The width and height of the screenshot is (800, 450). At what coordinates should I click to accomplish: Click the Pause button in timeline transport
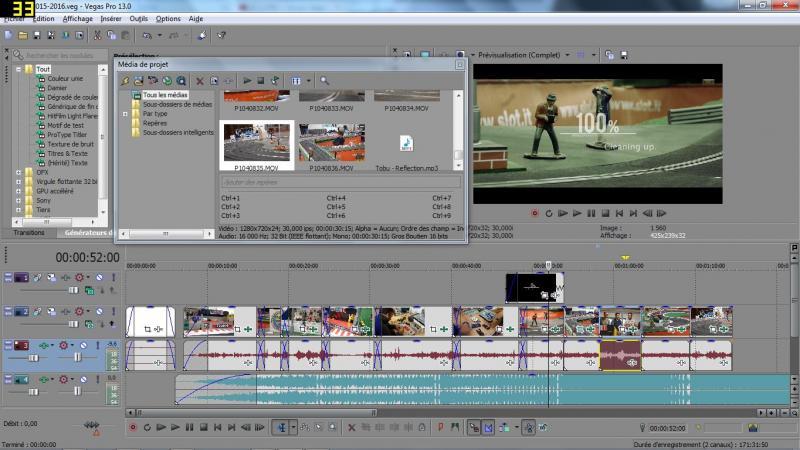187,428
